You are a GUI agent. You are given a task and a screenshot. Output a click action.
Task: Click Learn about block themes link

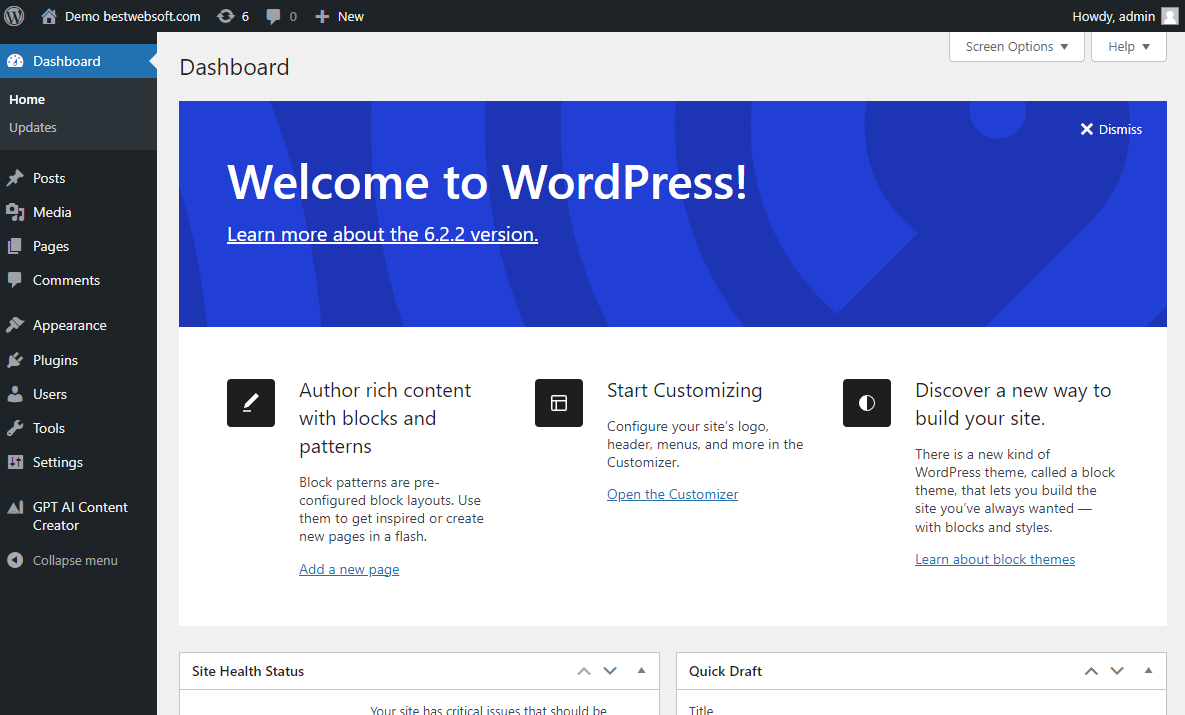(x=995, y=559)
